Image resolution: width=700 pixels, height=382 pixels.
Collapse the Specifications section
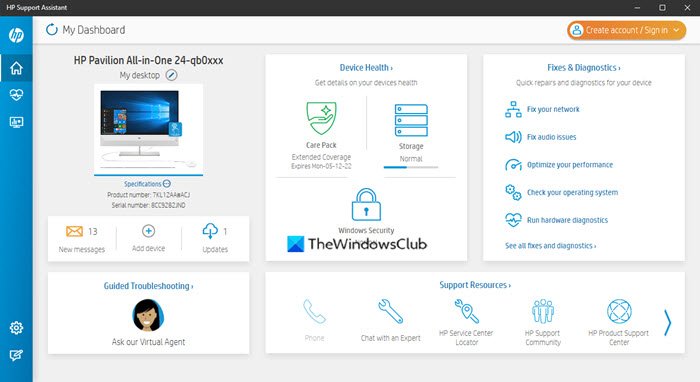click(x=167, y=184)
